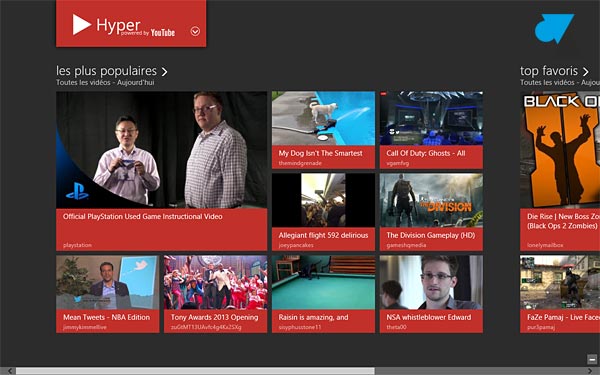Click 'My Dog Isn't The Smartest' title
This screenshot has height=375, width=600.
tap(321, 153)
